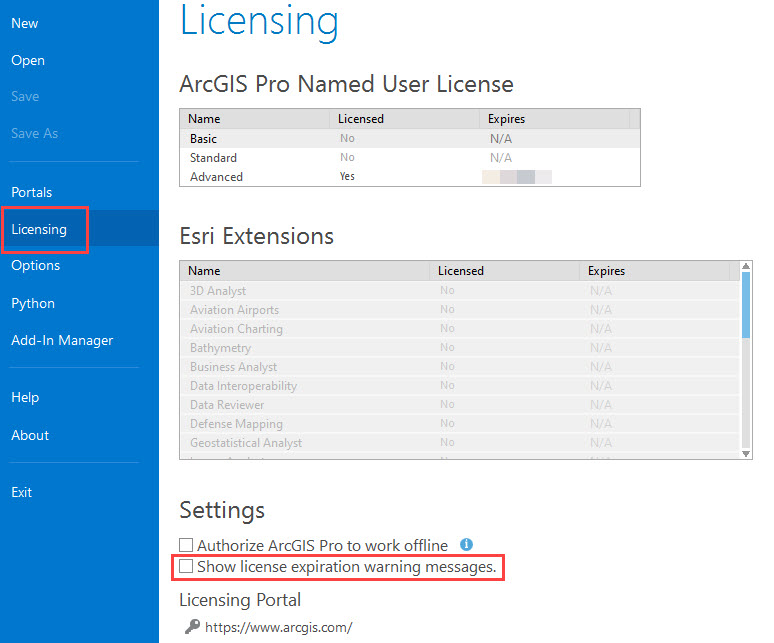This screenshot has width=774, height=643.
Task: Select the Aviation Charting extension row
Action: pyautogui.click(x=460, y=329)
